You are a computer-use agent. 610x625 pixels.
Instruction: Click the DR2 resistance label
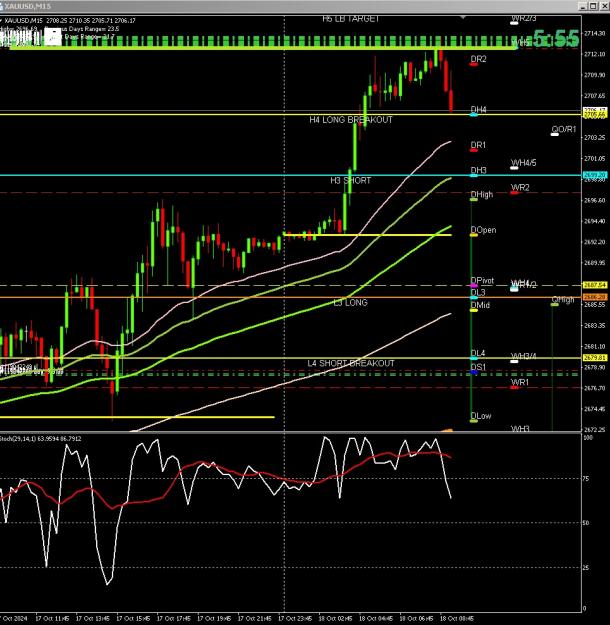point(478,59)
